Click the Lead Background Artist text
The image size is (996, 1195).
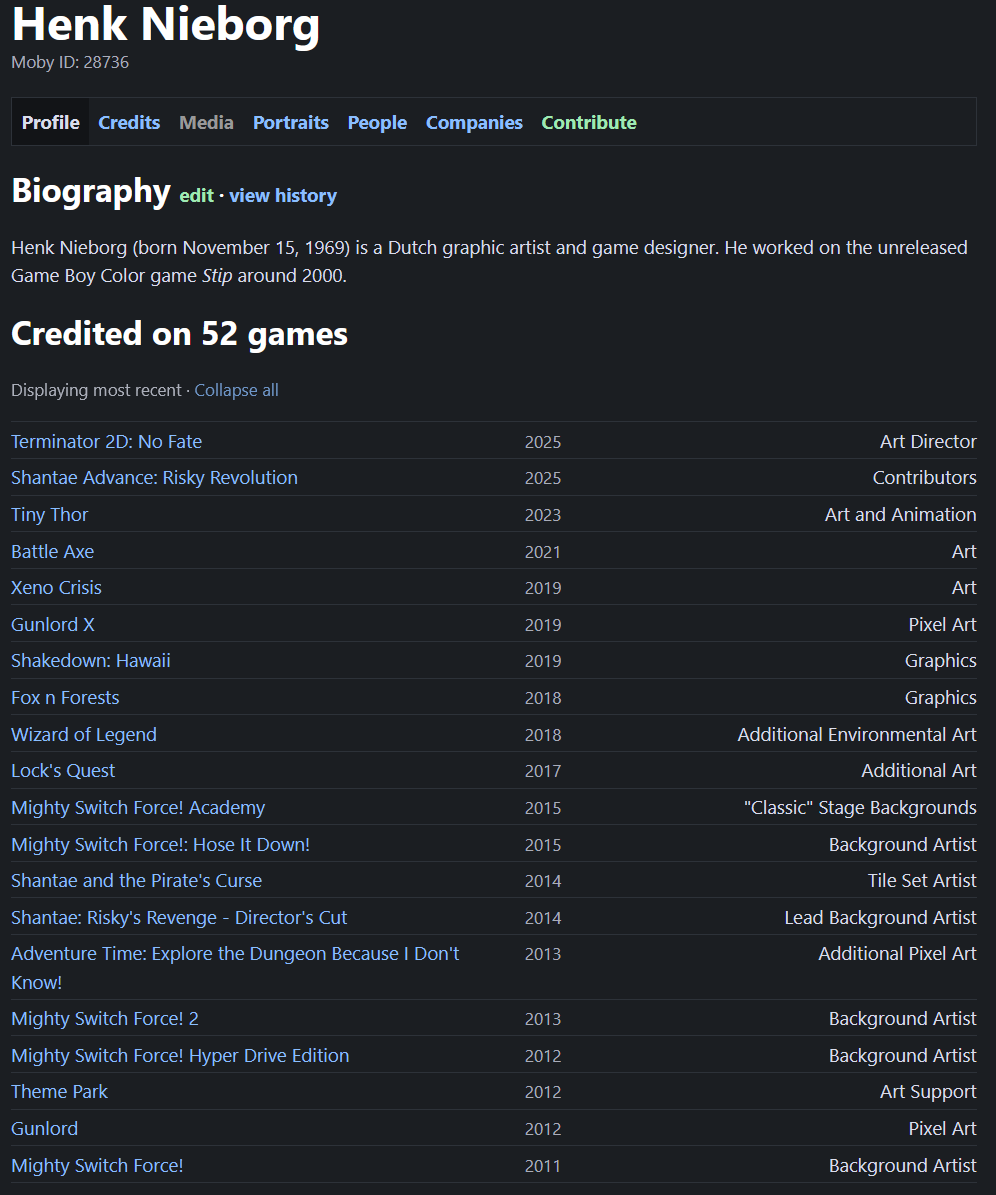pos(881,917)
